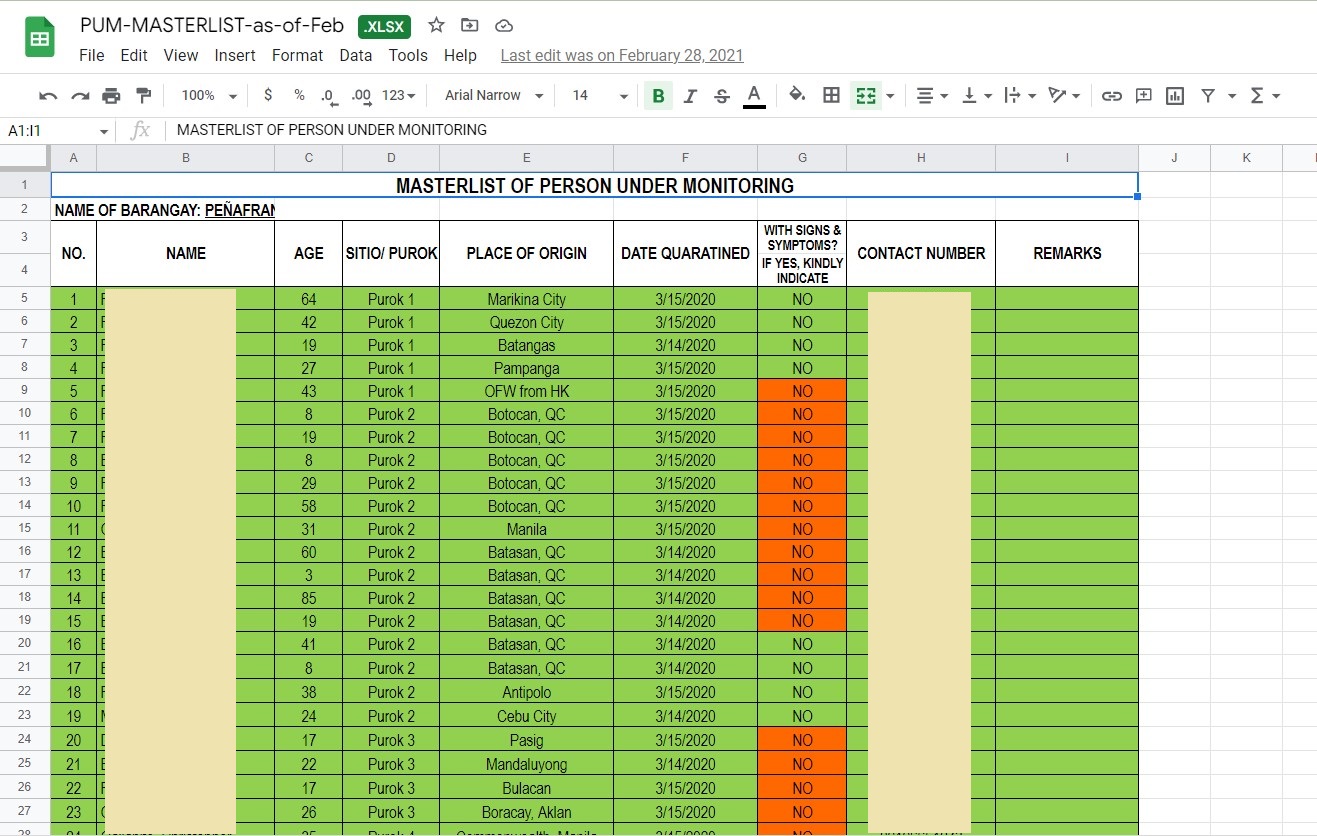Open text rotation dropdown
1317x836 pixels.
1064,96
